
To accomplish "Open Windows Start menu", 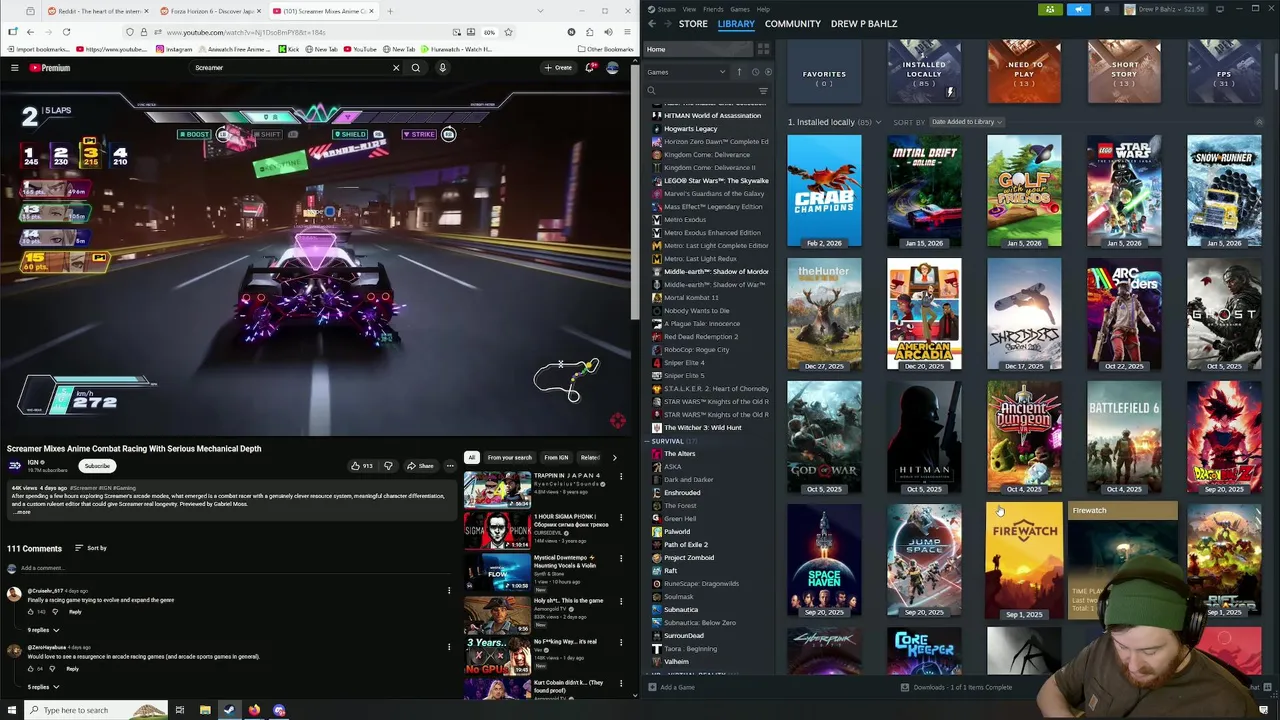I will point(11,710).
